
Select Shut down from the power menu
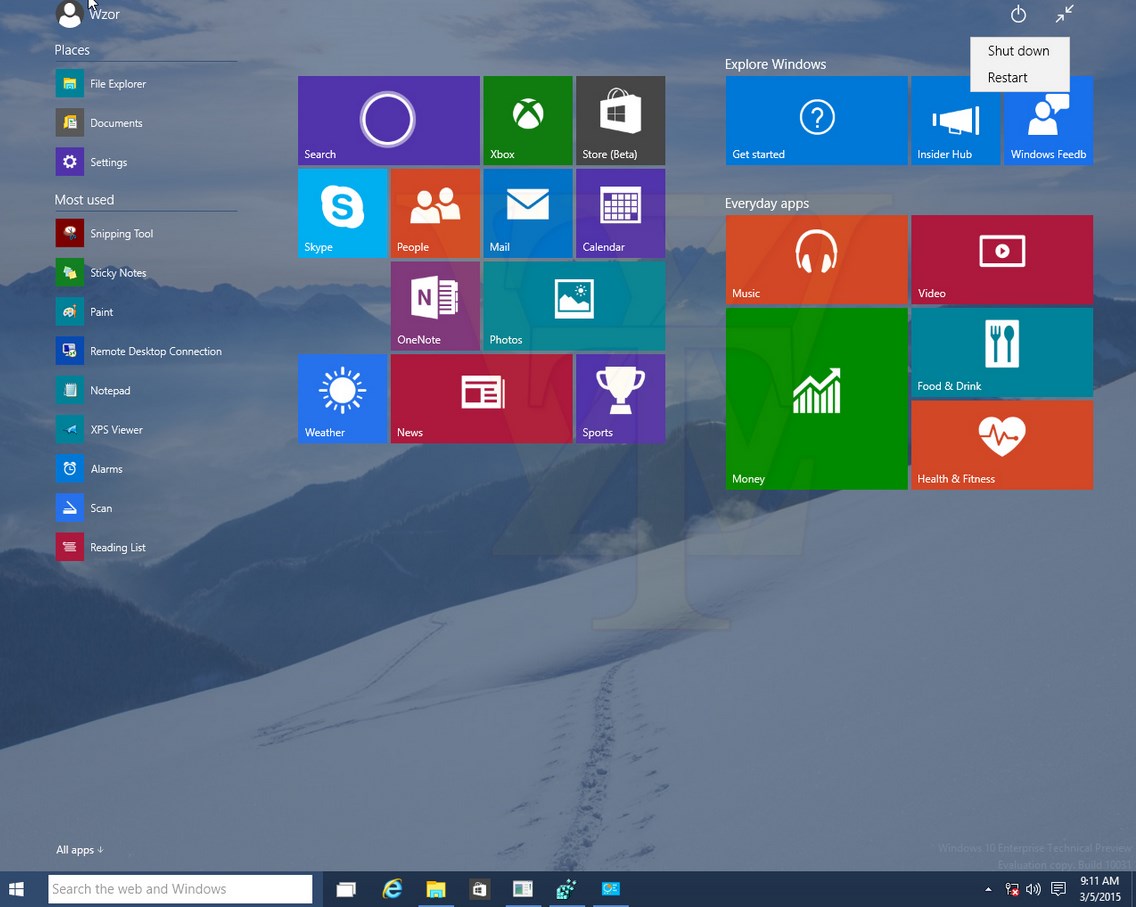pos(1019,51)
